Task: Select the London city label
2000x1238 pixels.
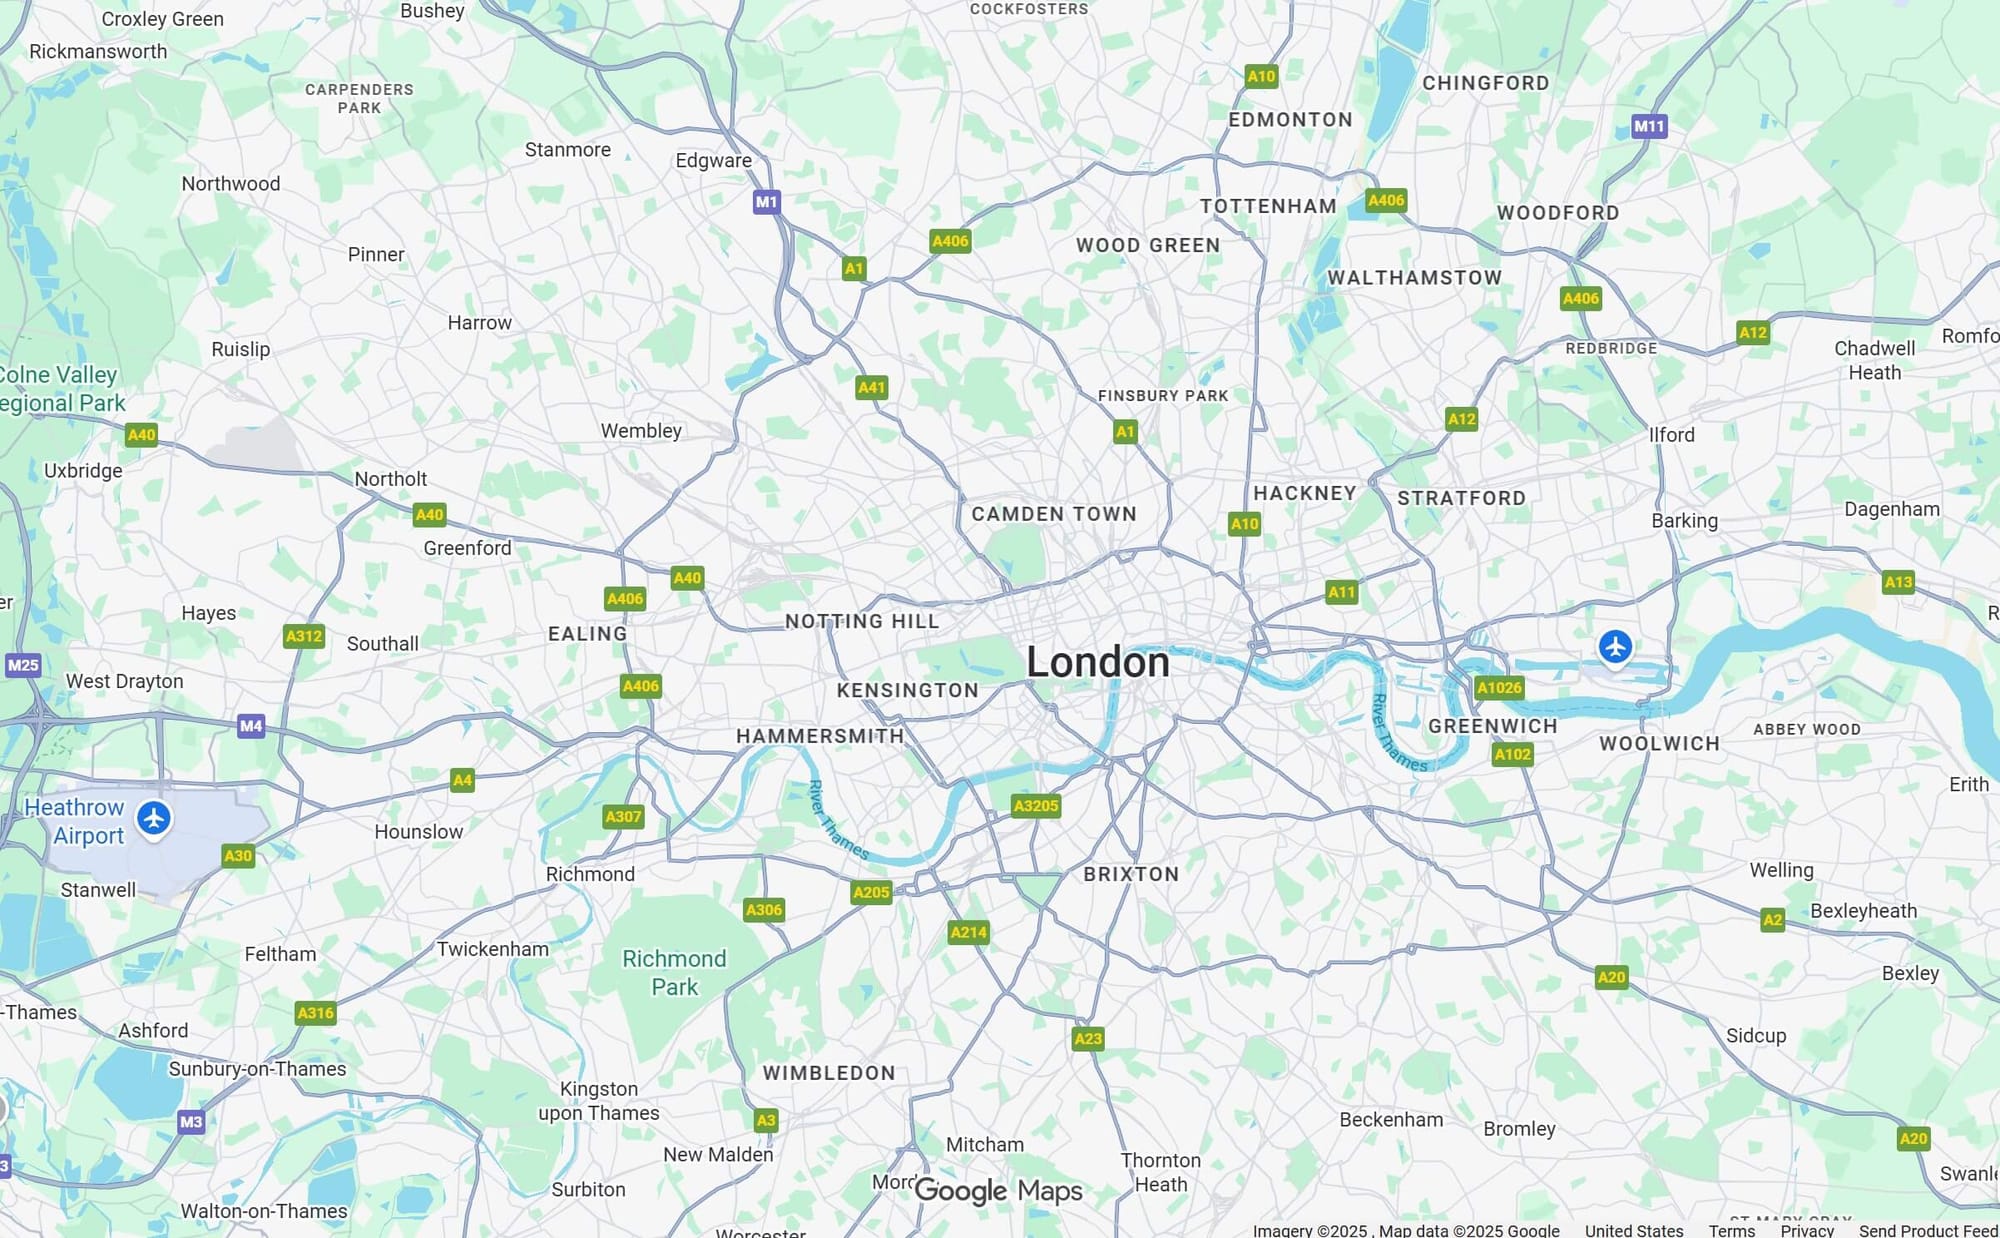Action: tap(1098, 662)
